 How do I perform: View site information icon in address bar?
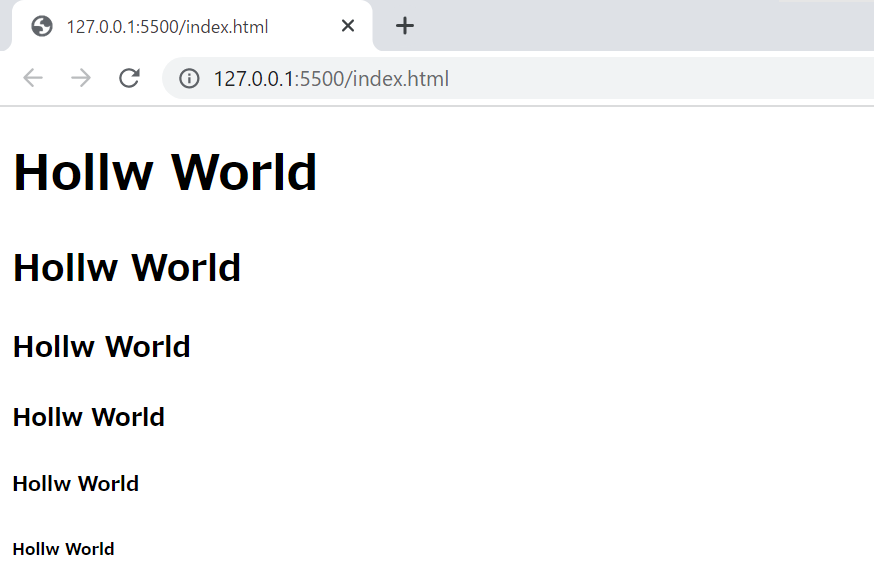189,78
